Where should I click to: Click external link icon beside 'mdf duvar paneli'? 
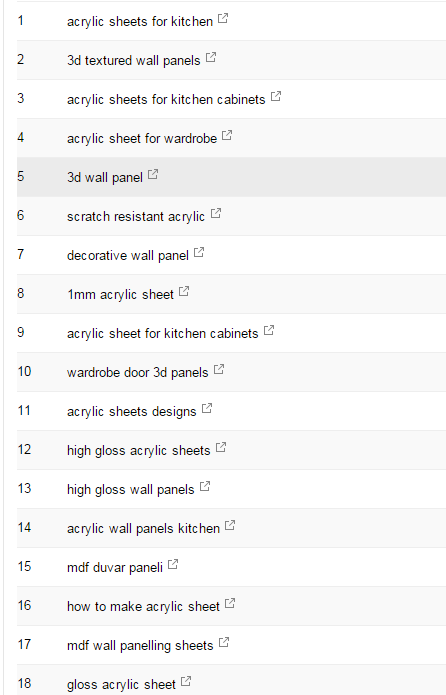point(173,564)
